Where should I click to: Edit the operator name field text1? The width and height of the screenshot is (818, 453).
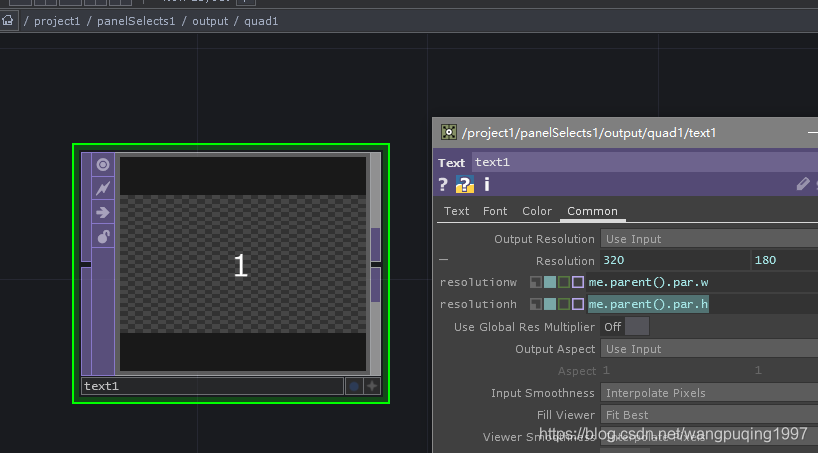coord(645,162)
